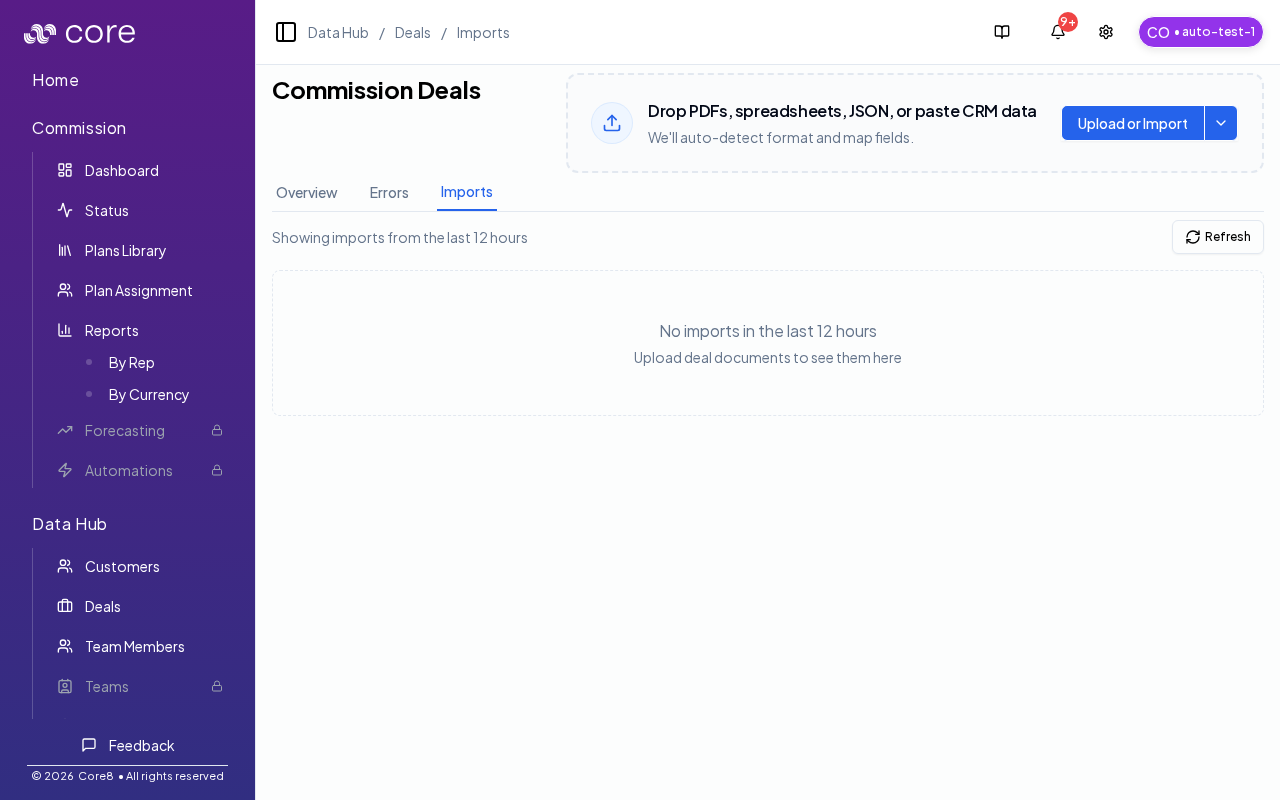Click the Upload or Import button
The height and width of the screenshot is (800, 1280).
pyautogui.click(x=1132, y=123)
